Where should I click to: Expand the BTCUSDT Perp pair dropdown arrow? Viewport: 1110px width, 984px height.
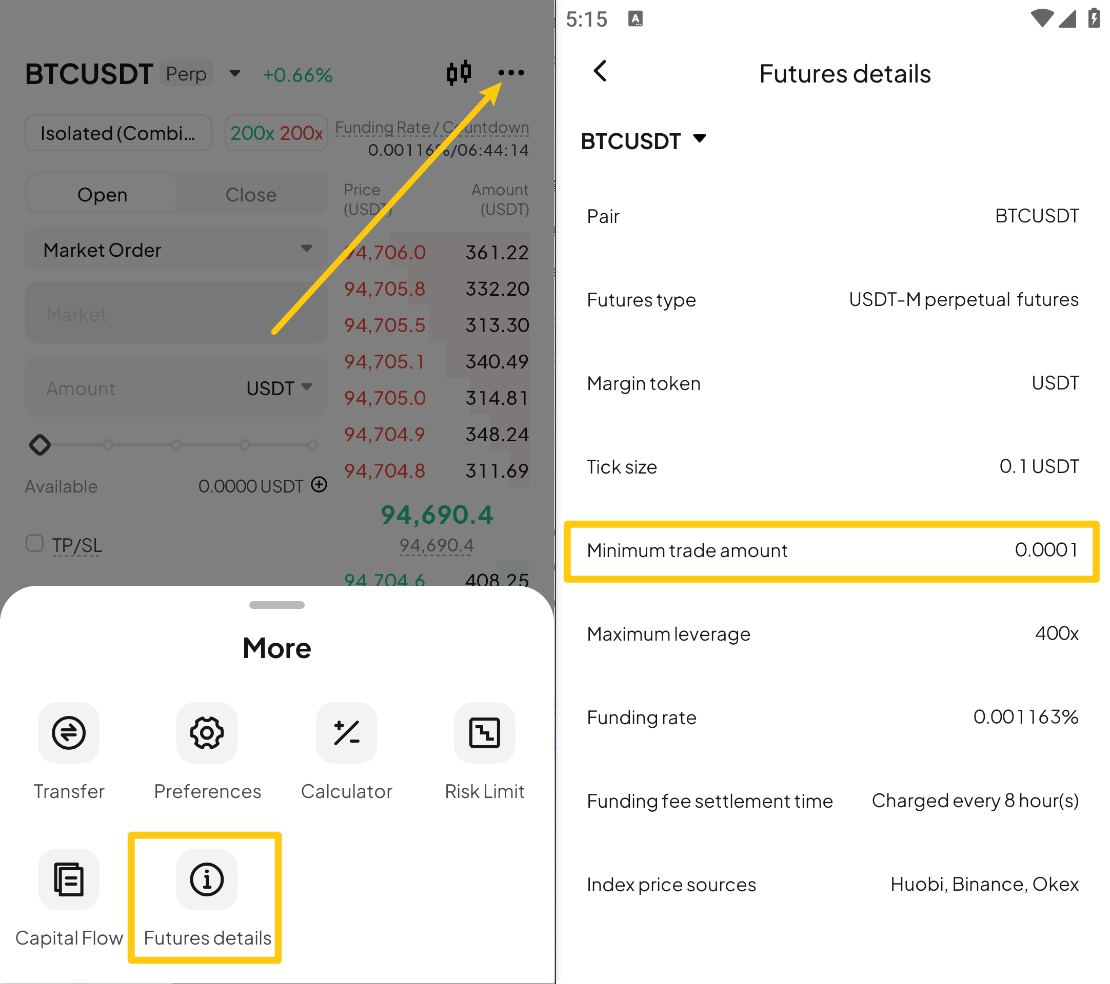coord(235,73)
